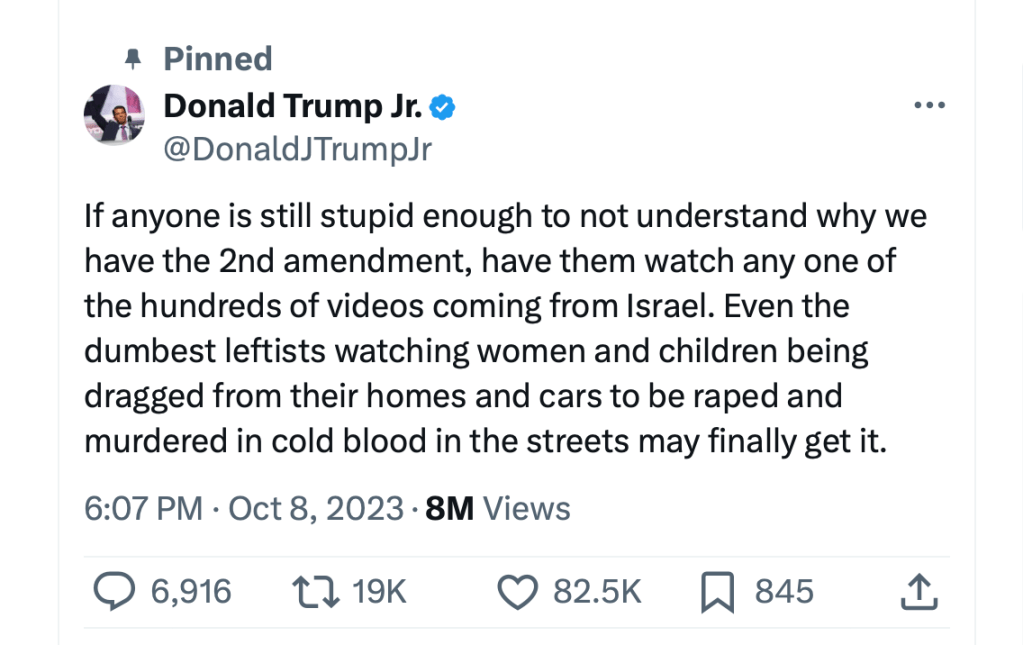
Task: Click the Pinned label text
Action: tap(218, 59)
